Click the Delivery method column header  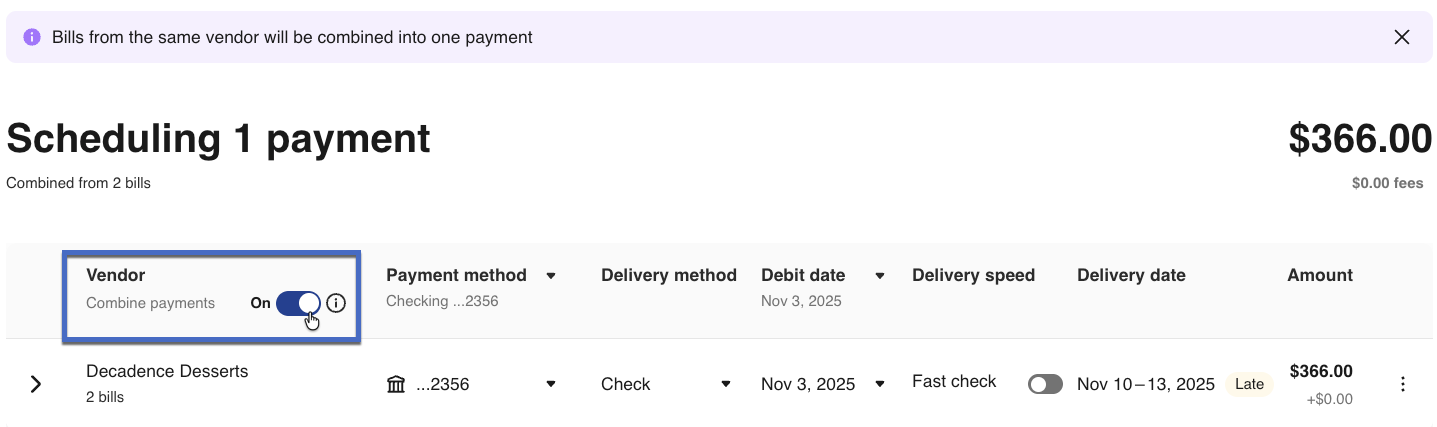tap(668, 275)
